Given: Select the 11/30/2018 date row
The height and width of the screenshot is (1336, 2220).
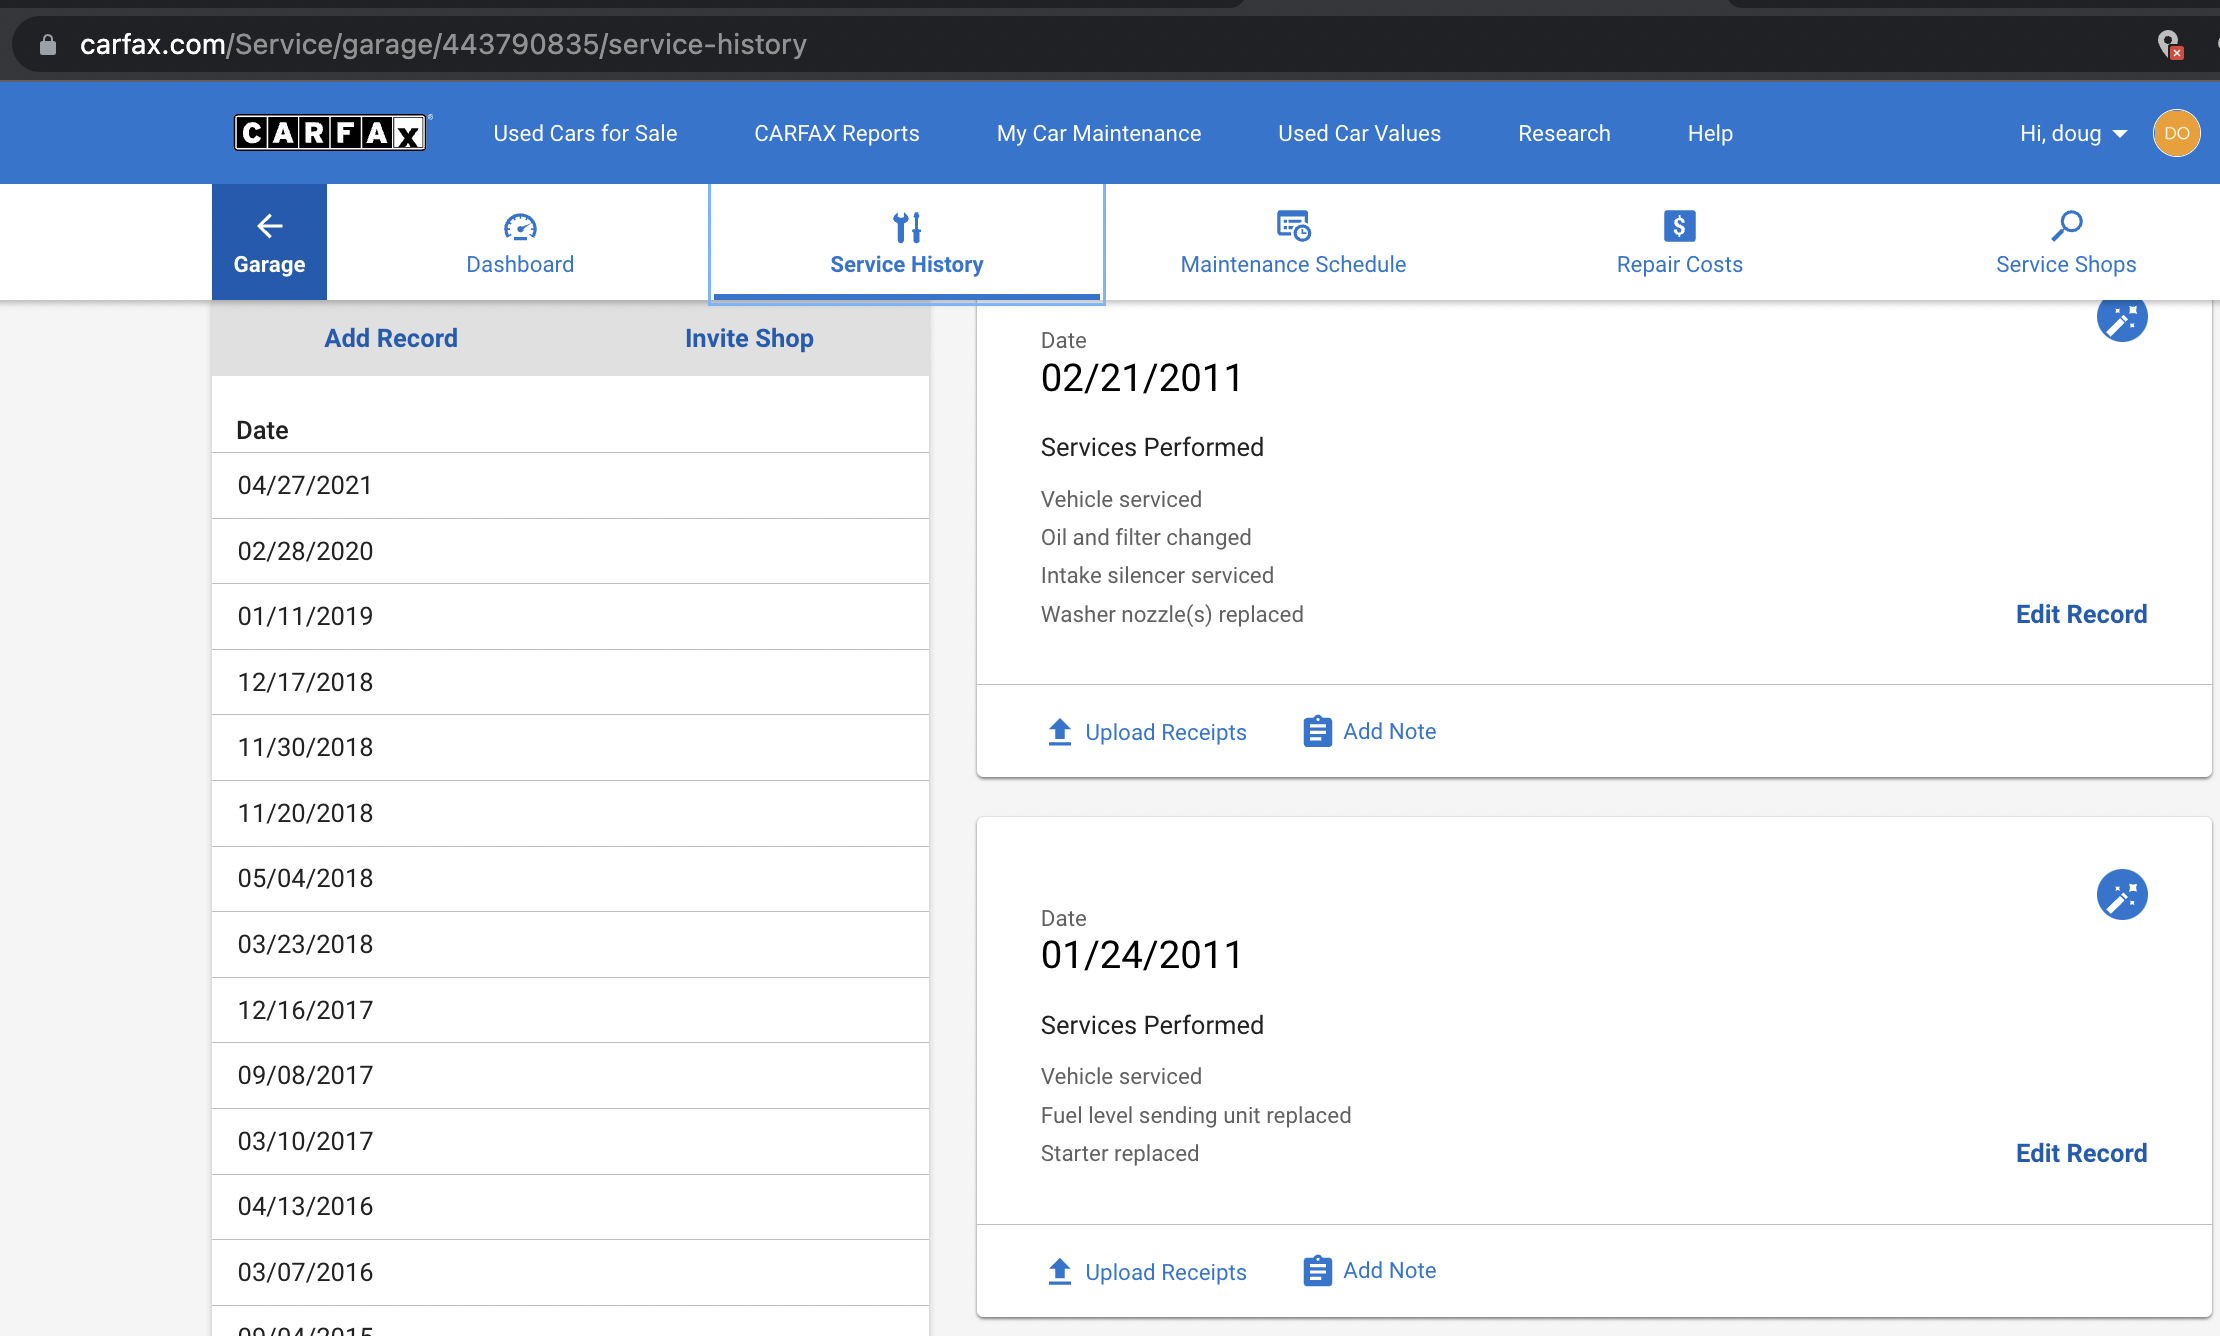Looking at the screenshot, I should pyautogui.click(x=570, y=747).
